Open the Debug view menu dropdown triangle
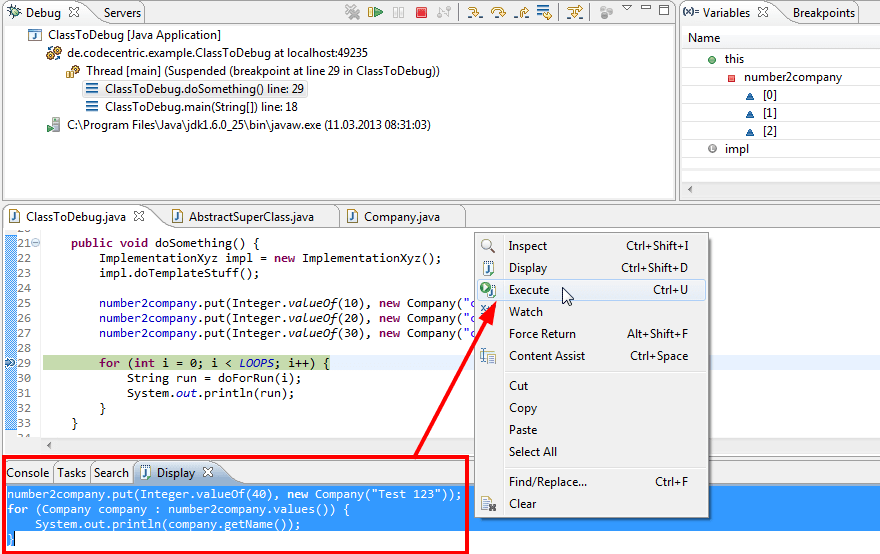Screen dimensions: 880x554 click(x=627, y=8)
